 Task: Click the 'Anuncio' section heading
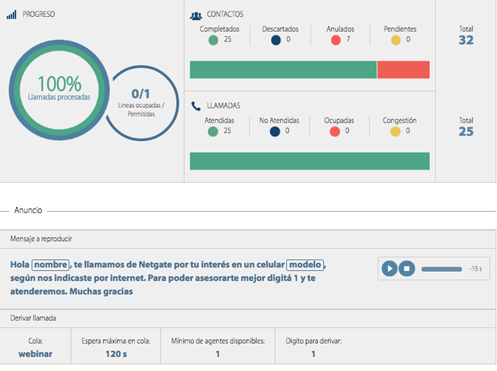(x=28, y=210)
